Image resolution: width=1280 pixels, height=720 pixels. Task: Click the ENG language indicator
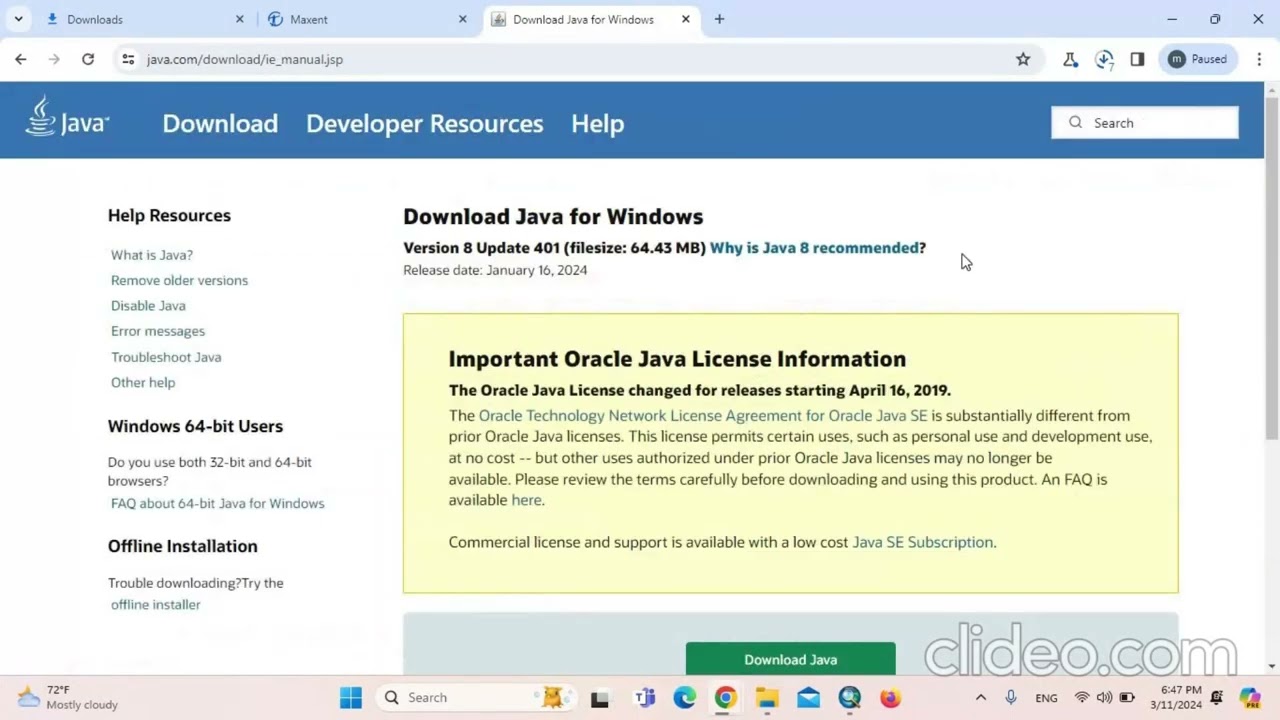(x=1046, y=698)
